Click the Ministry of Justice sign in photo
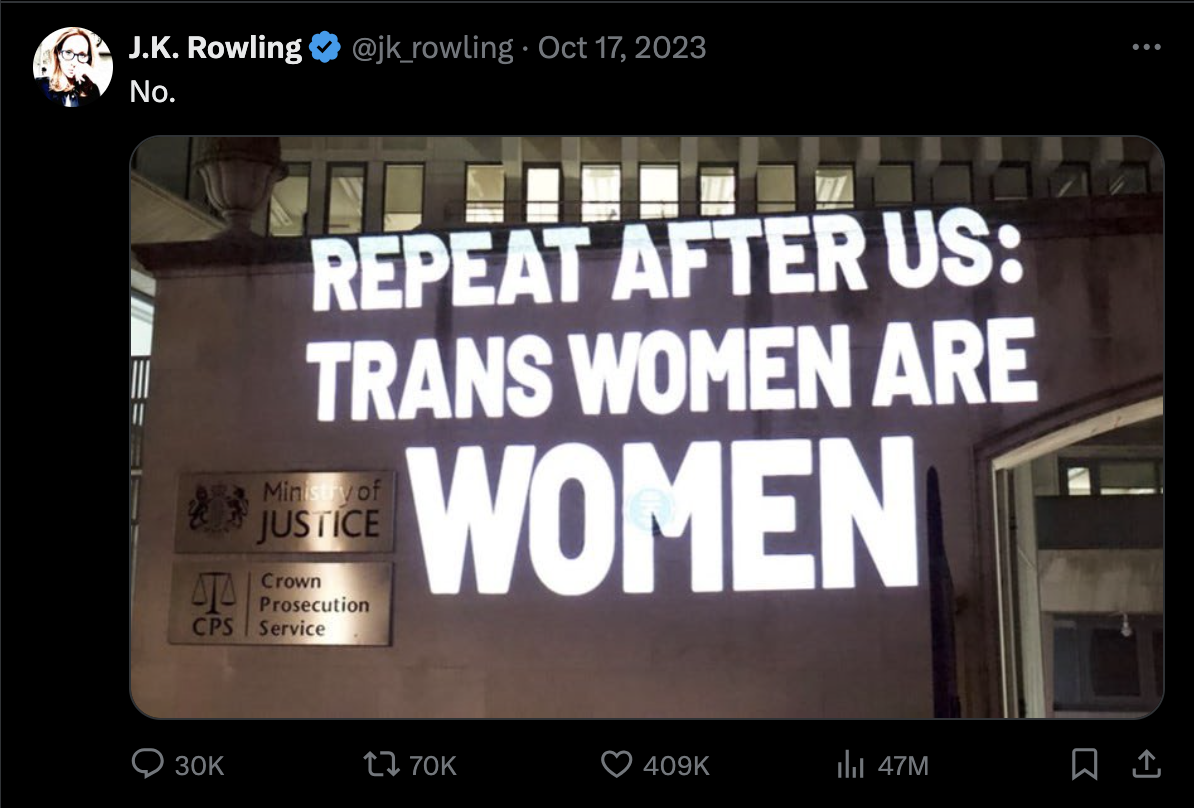This screenshot has height=808, width=1194. [x=286, y=511]
